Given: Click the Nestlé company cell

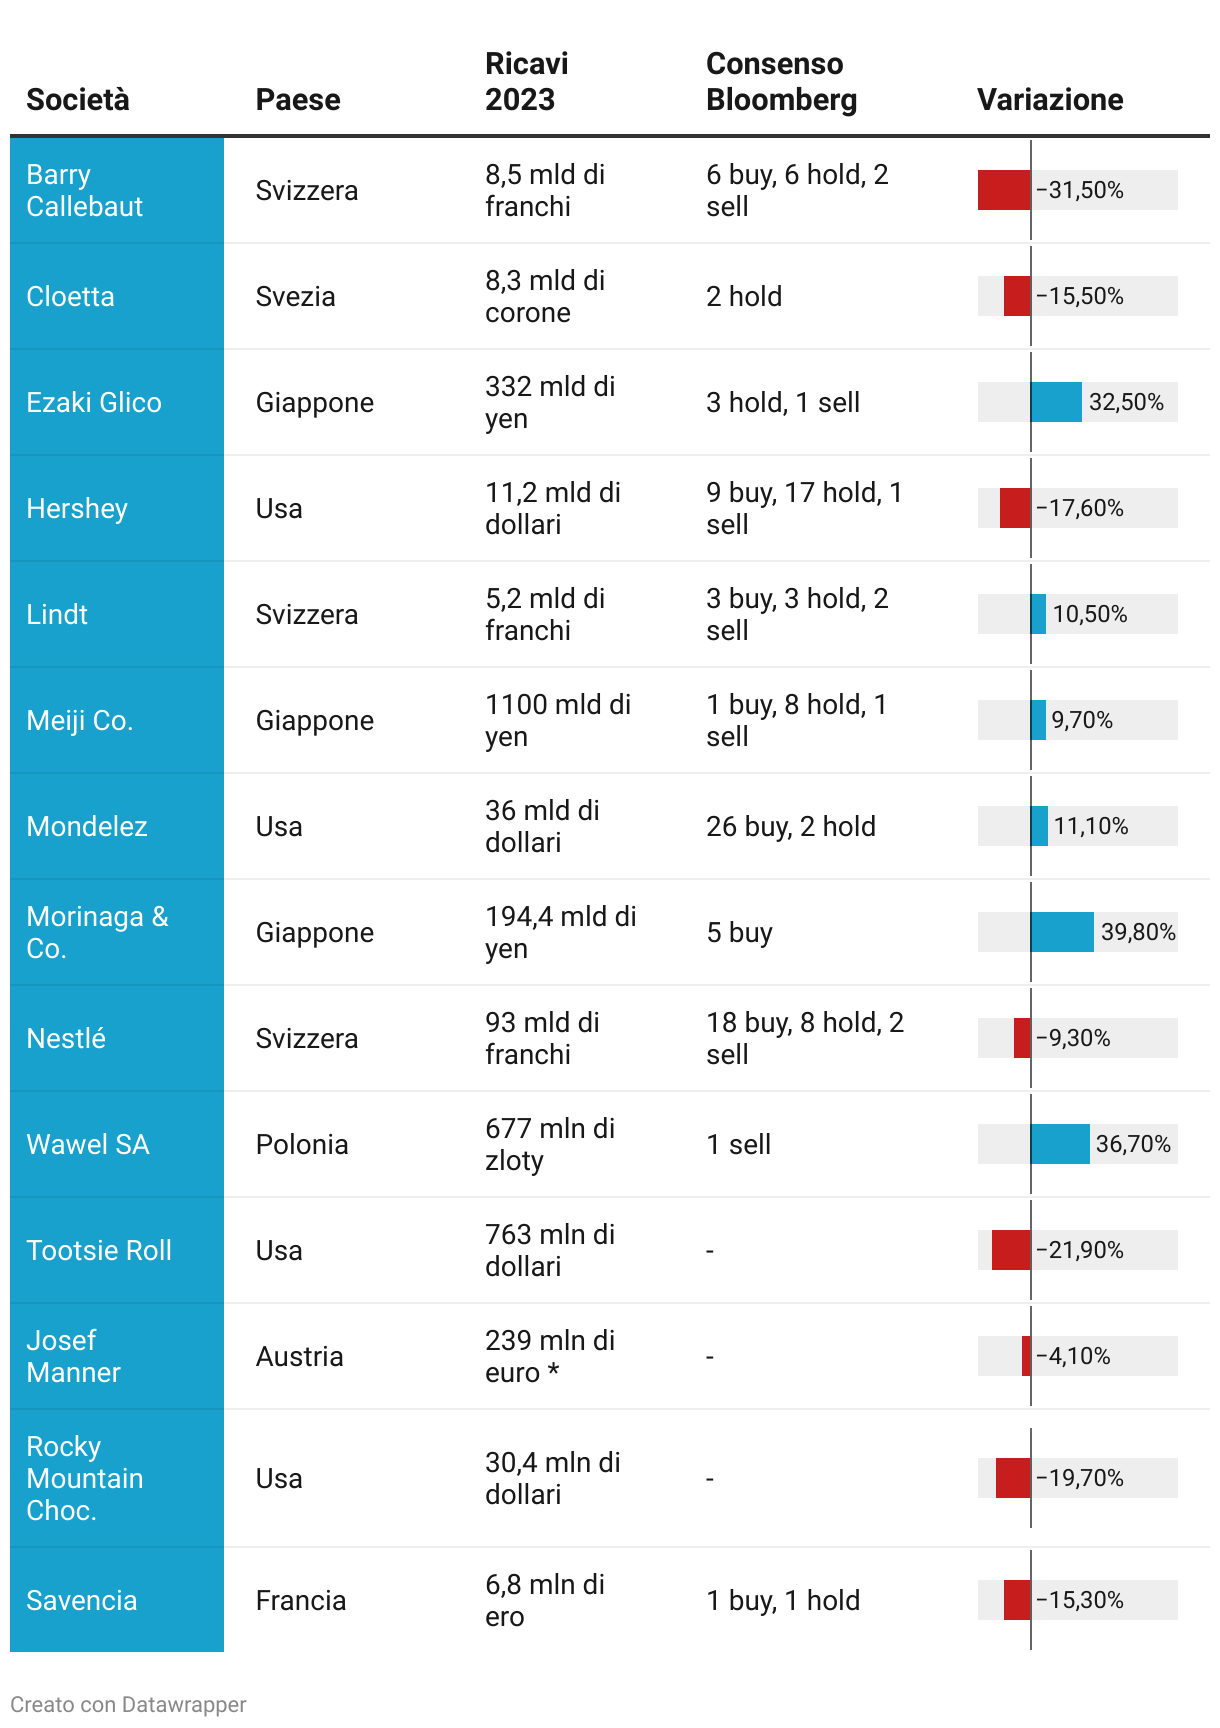Looking at the screenshot, I should 117,1038.
